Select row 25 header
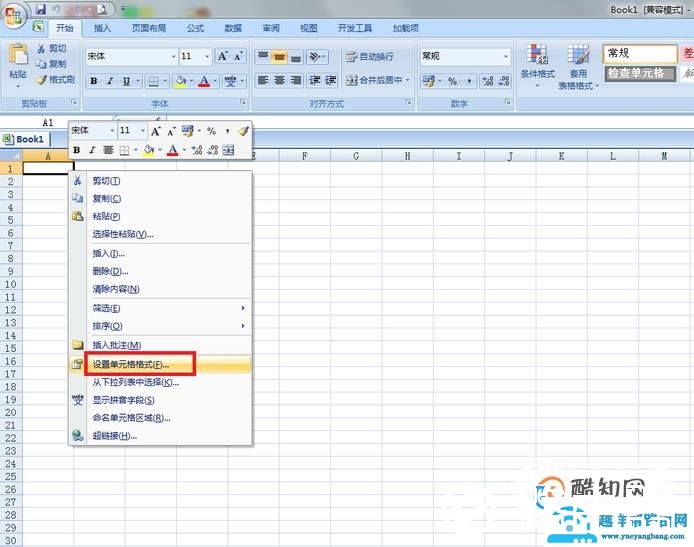Image resolution: width=694 pixels, height=547 pixels. coord(11,477)
